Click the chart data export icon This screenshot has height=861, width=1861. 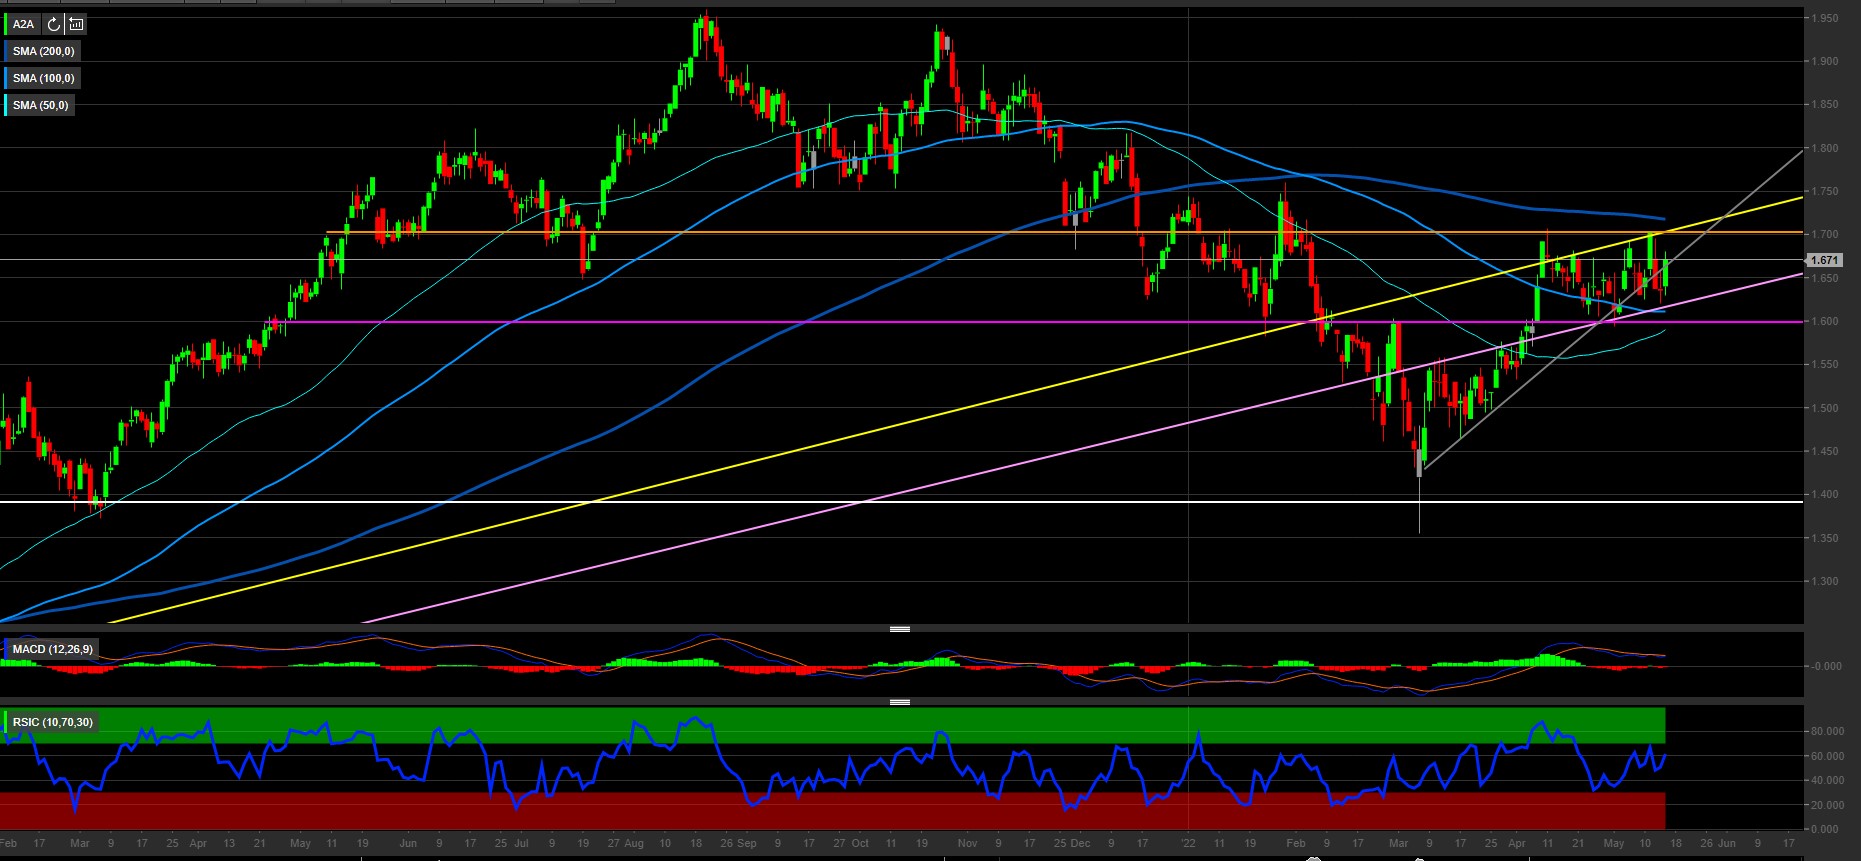click(76, 24)
